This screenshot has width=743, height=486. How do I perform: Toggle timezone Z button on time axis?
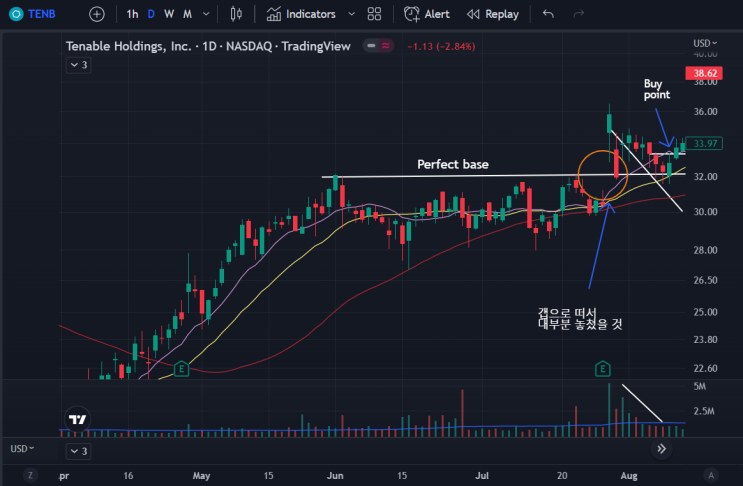click(x=30, y=475)
